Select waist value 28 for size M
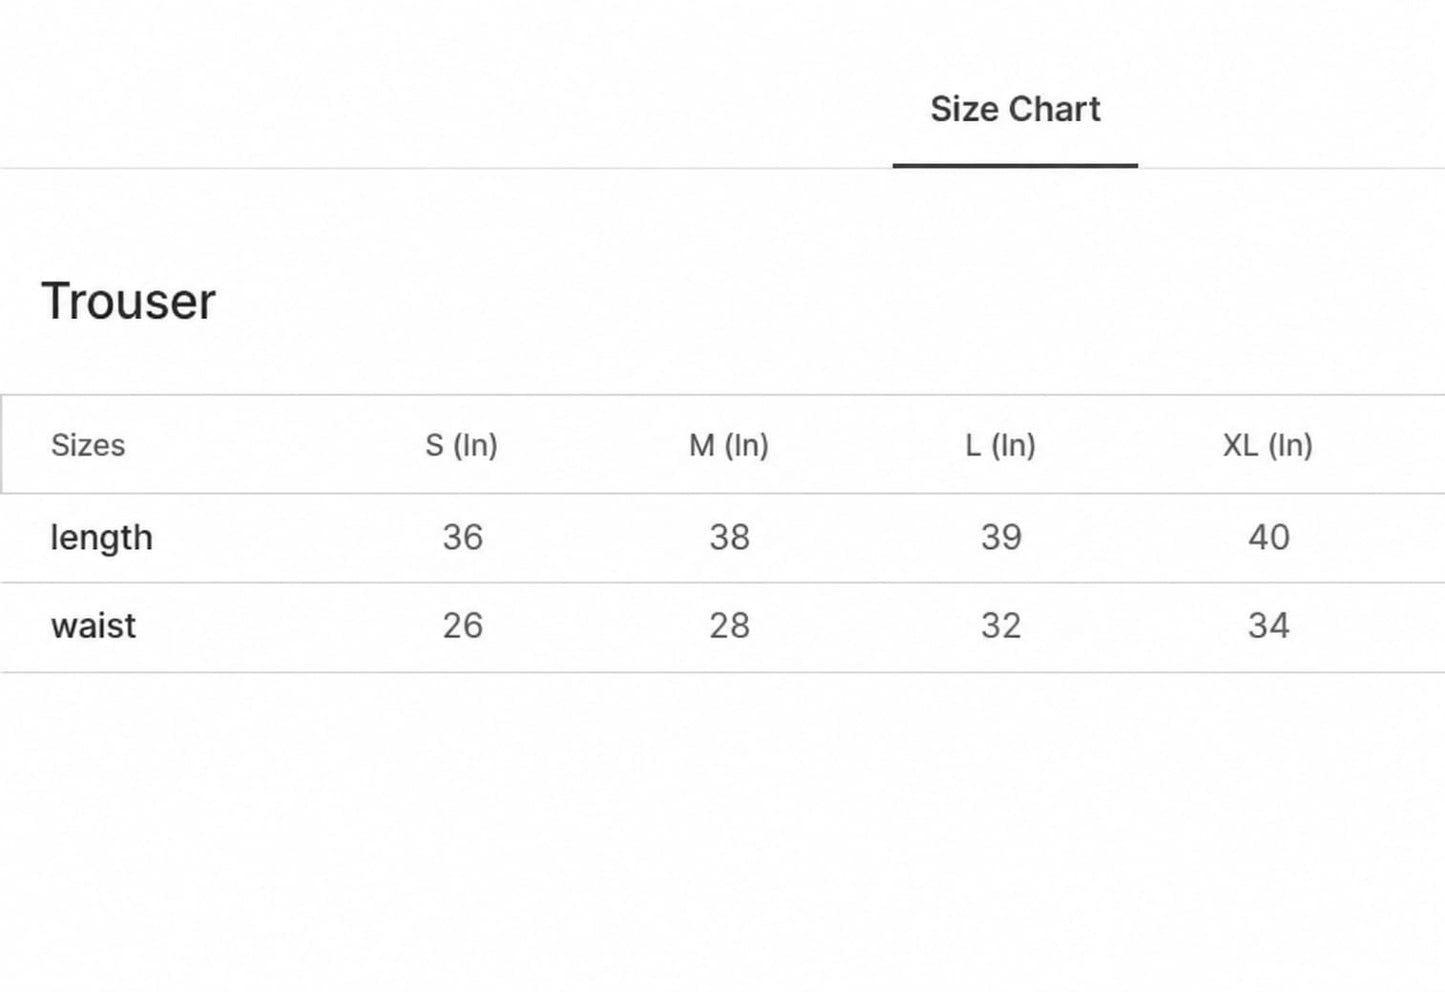This screenshot has height=992, width=1445. pyautogui.click(x=729, y=626)
